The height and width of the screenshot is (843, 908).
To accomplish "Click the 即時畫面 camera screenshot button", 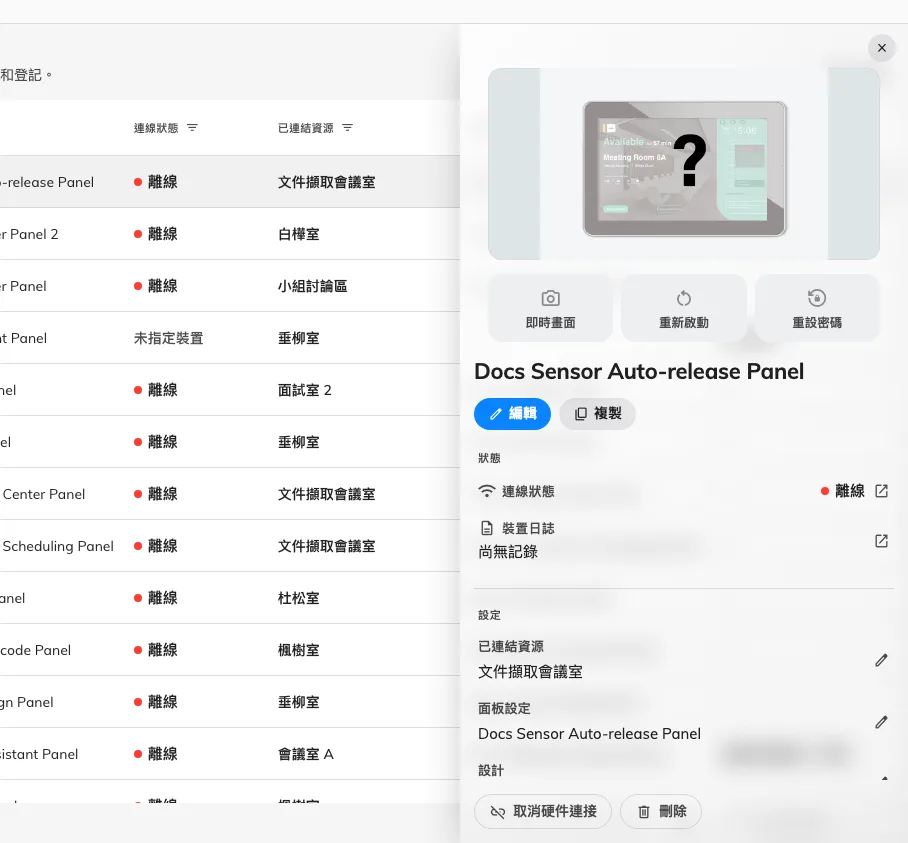I will pyautogui.click(x=550, y=309).
